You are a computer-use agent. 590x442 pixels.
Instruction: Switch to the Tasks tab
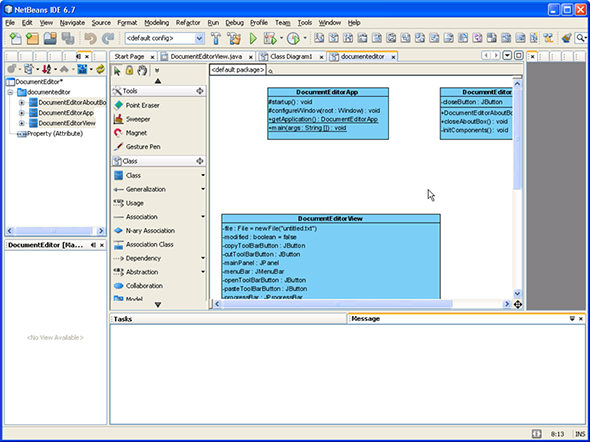pyautogui.click(x=123, y=319)
